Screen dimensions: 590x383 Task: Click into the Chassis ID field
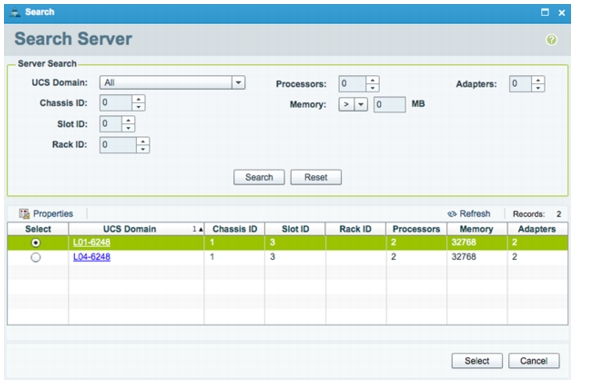coord(116,103)
